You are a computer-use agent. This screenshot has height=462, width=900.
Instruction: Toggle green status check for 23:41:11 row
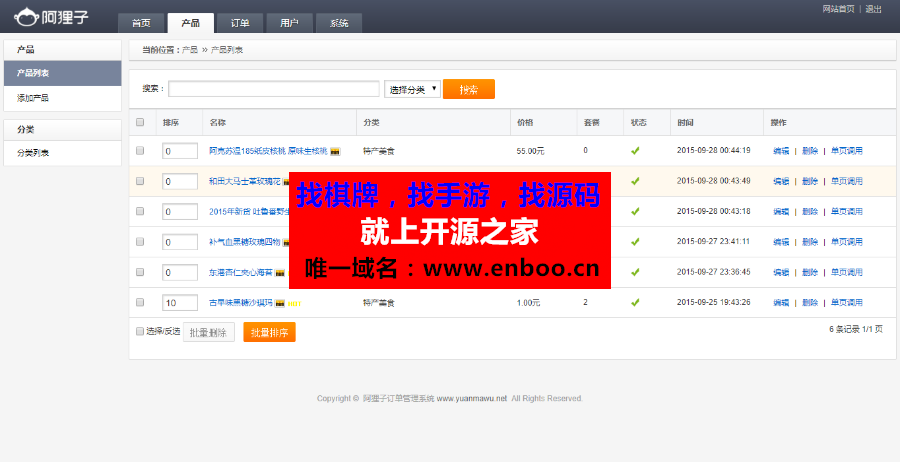click(635, 242)
